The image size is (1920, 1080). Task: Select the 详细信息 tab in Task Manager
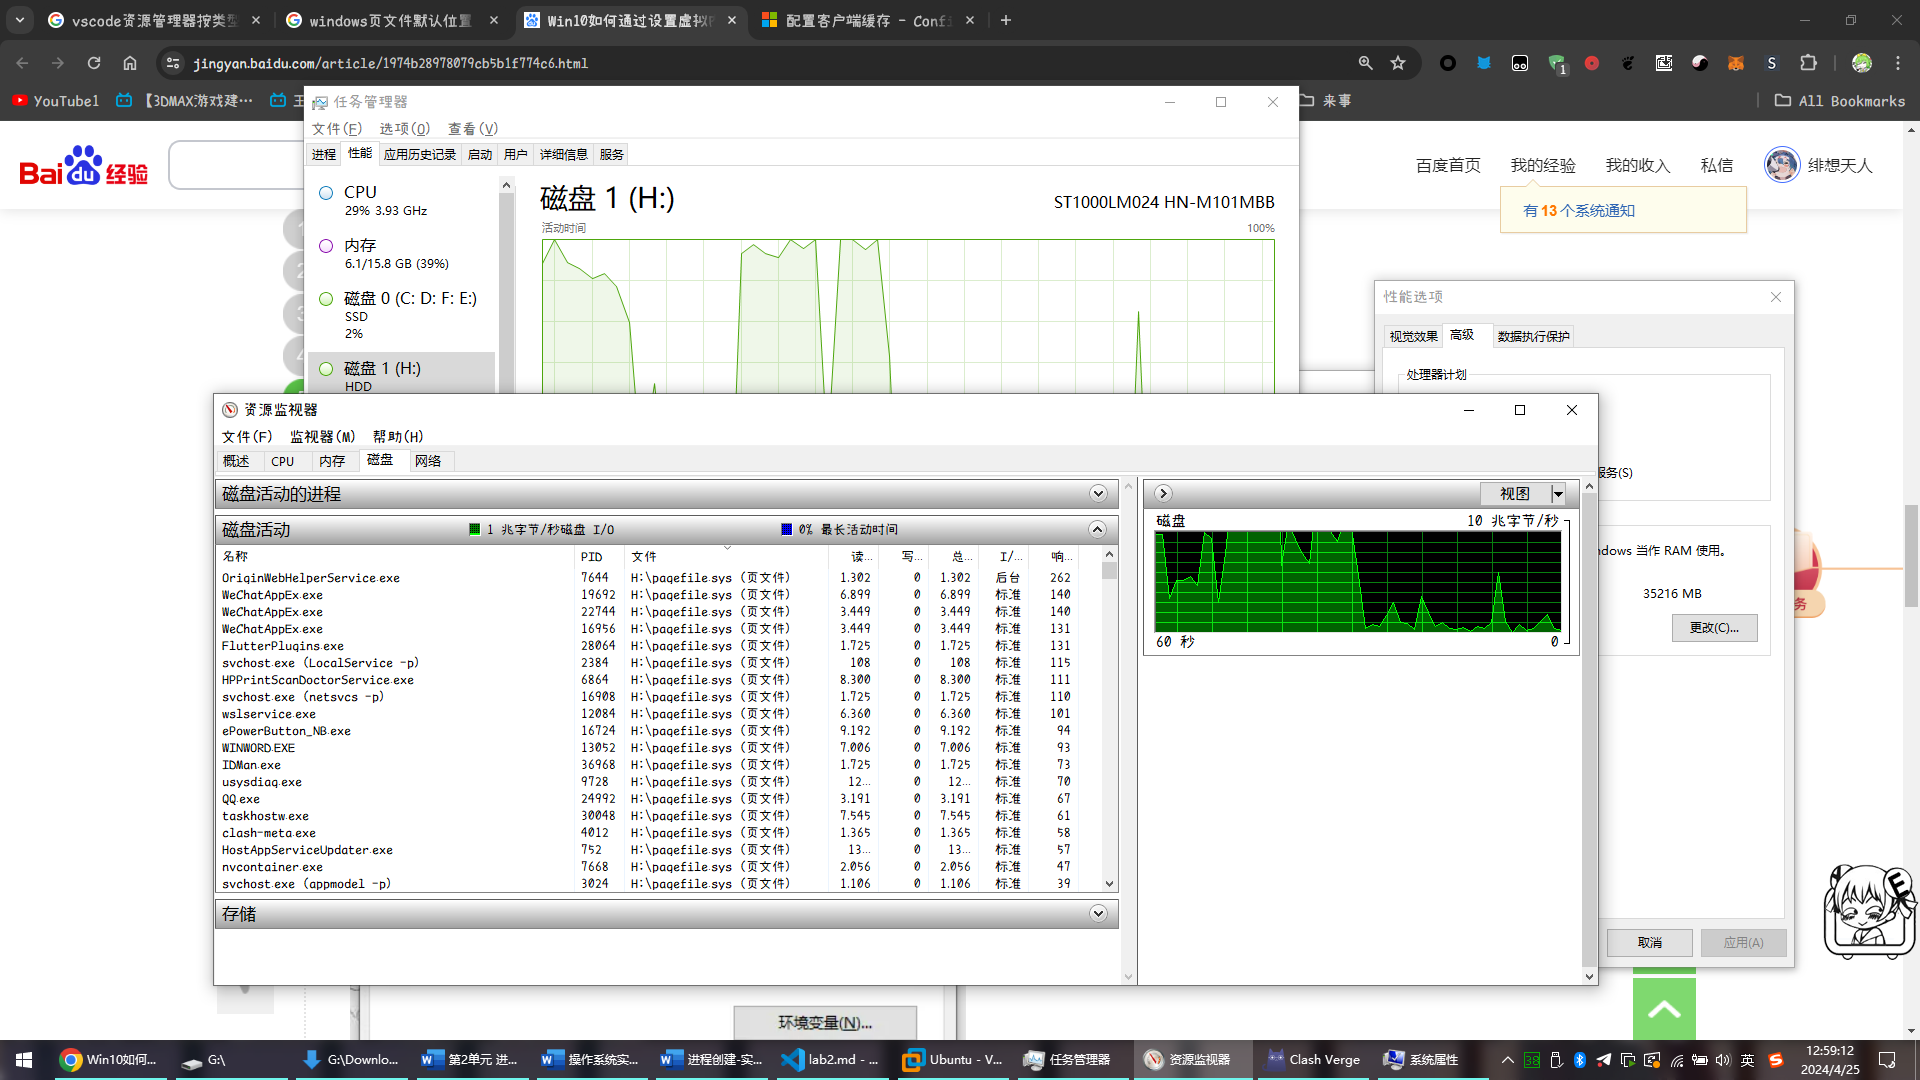coord(563,154)
